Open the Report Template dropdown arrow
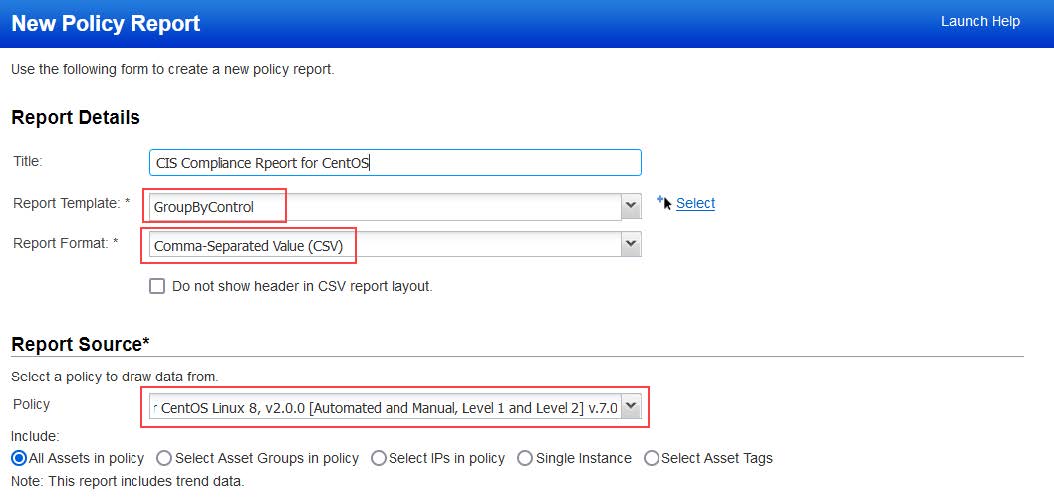 pos(631,206)
